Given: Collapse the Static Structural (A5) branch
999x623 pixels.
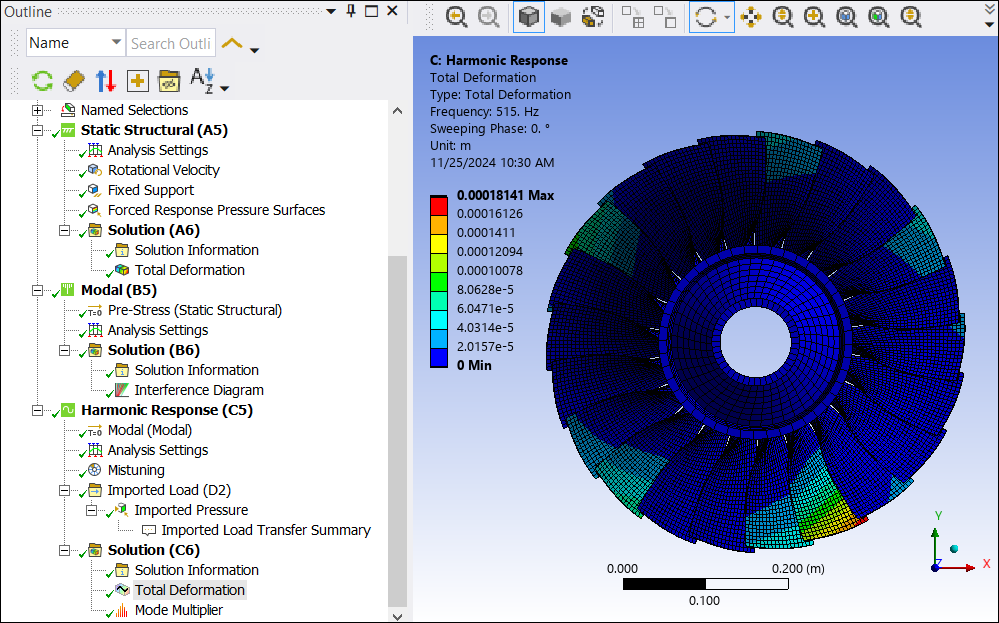Looking at the screenshot, I should click(38, 130).
